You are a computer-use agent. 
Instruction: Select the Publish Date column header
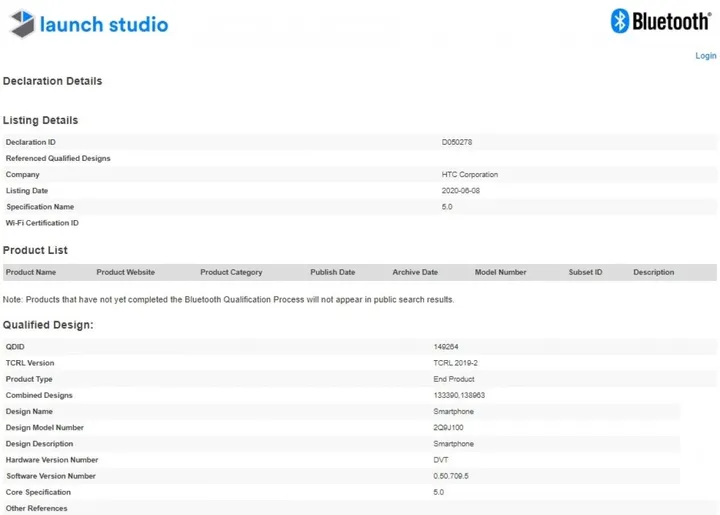click(x=332, y=272)
